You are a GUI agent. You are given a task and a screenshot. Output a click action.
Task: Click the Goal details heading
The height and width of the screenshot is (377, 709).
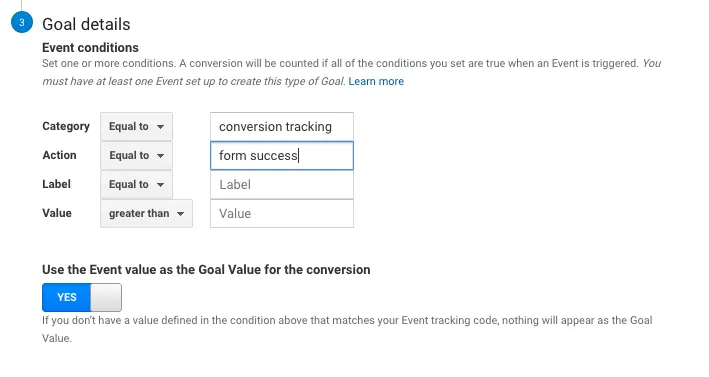click(86, 24)
